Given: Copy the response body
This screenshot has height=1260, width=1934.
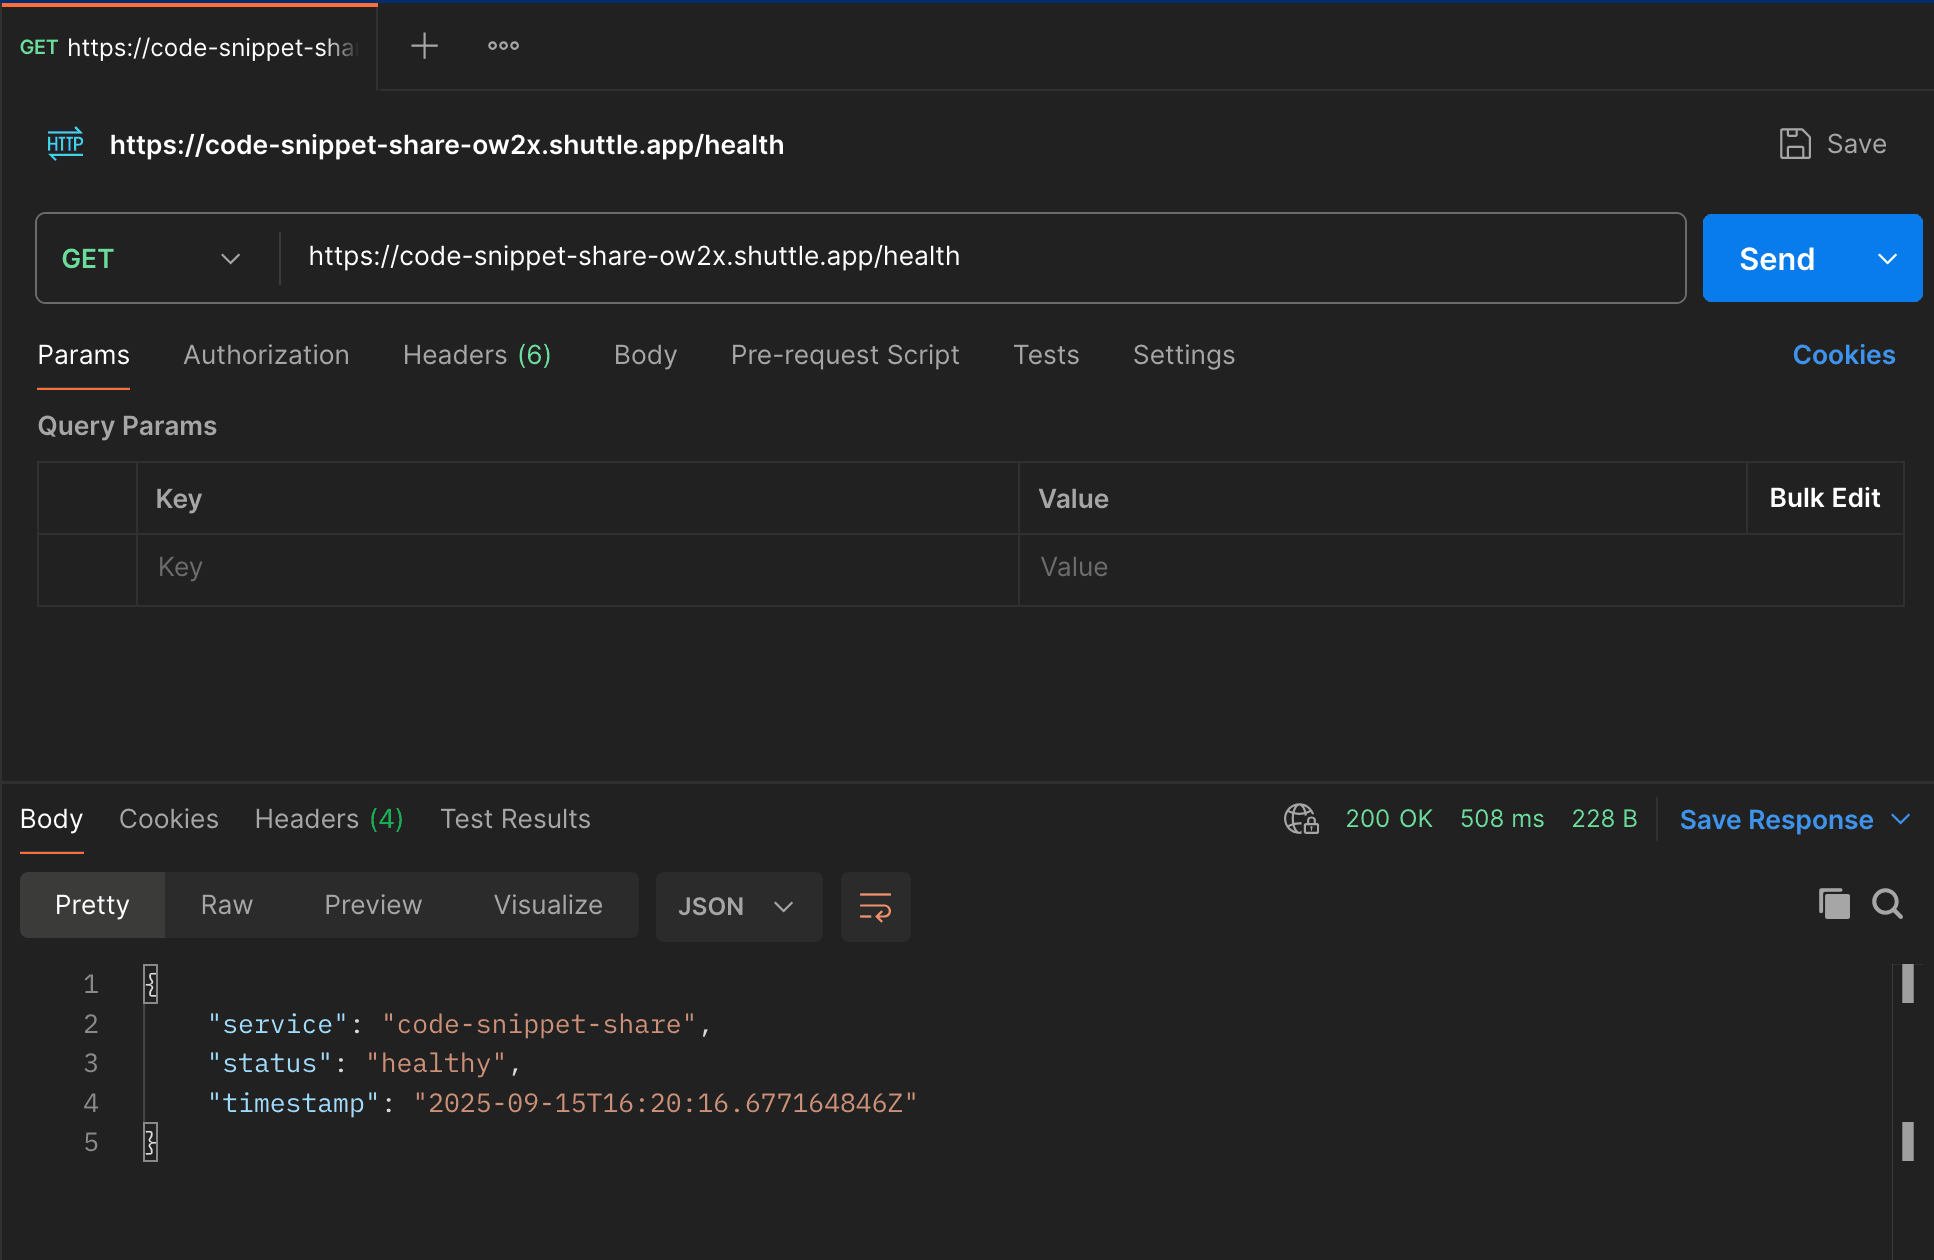Looking at the screenshot, I should pos(1833,903).
